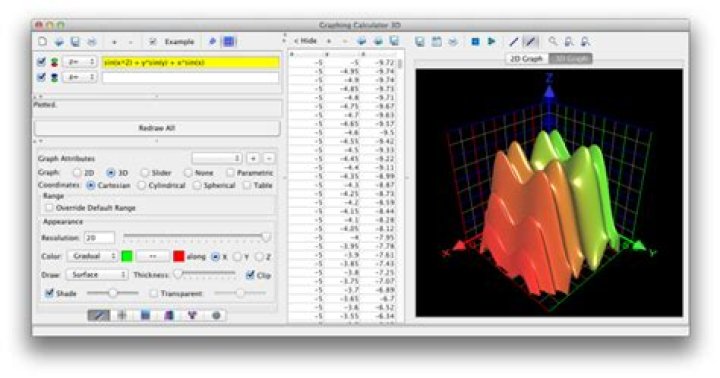Click the New file icon in left toolbar

point(43,42)
